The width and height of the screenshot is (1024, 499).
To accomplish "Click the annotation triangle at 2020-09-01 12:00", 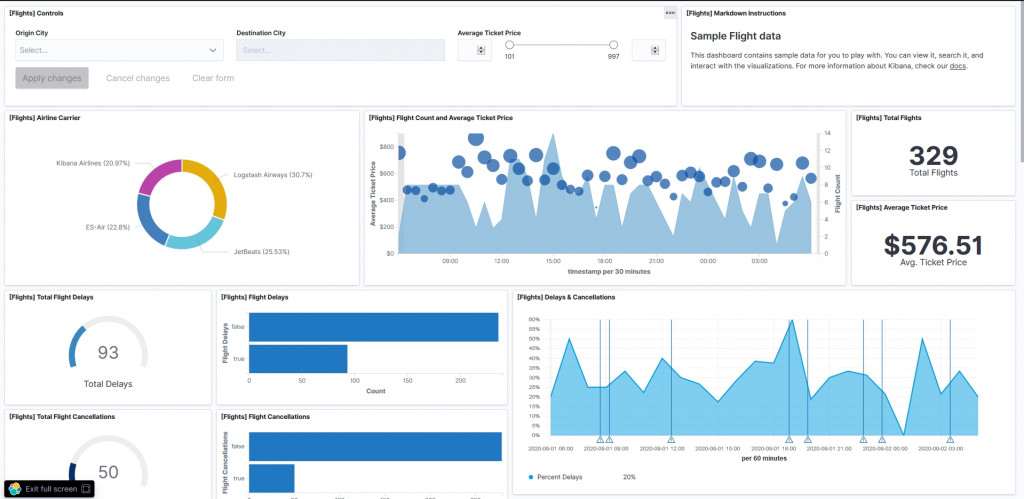I will (x=671, y=440).
